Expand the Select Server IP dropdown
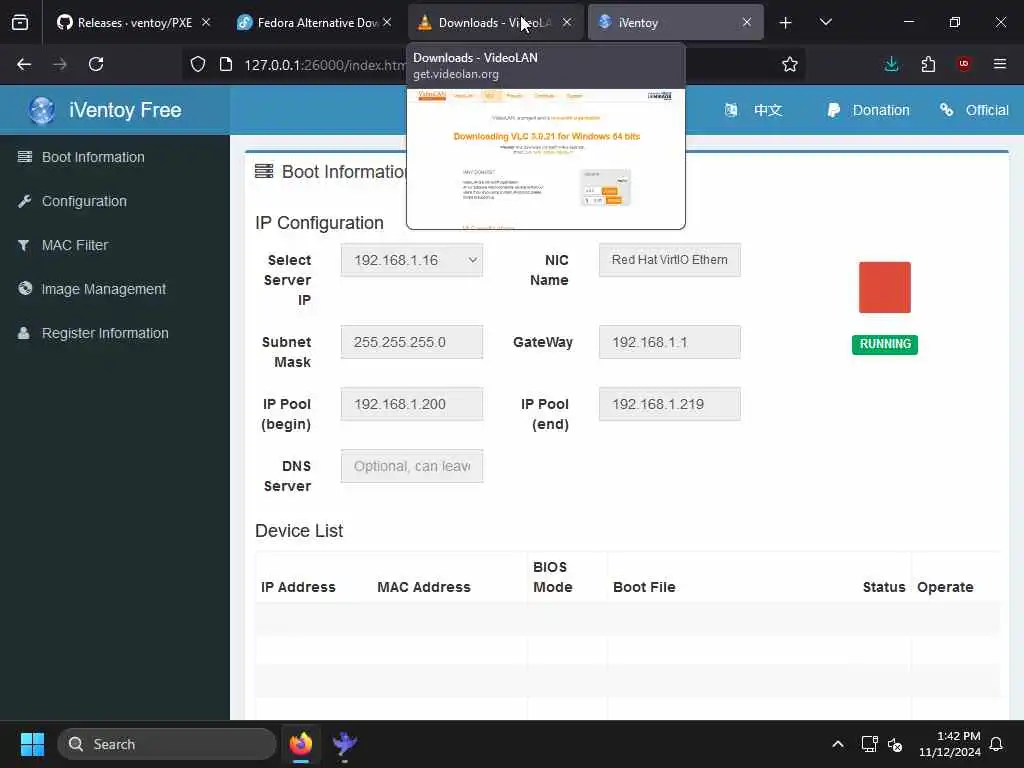 point(411,260)
